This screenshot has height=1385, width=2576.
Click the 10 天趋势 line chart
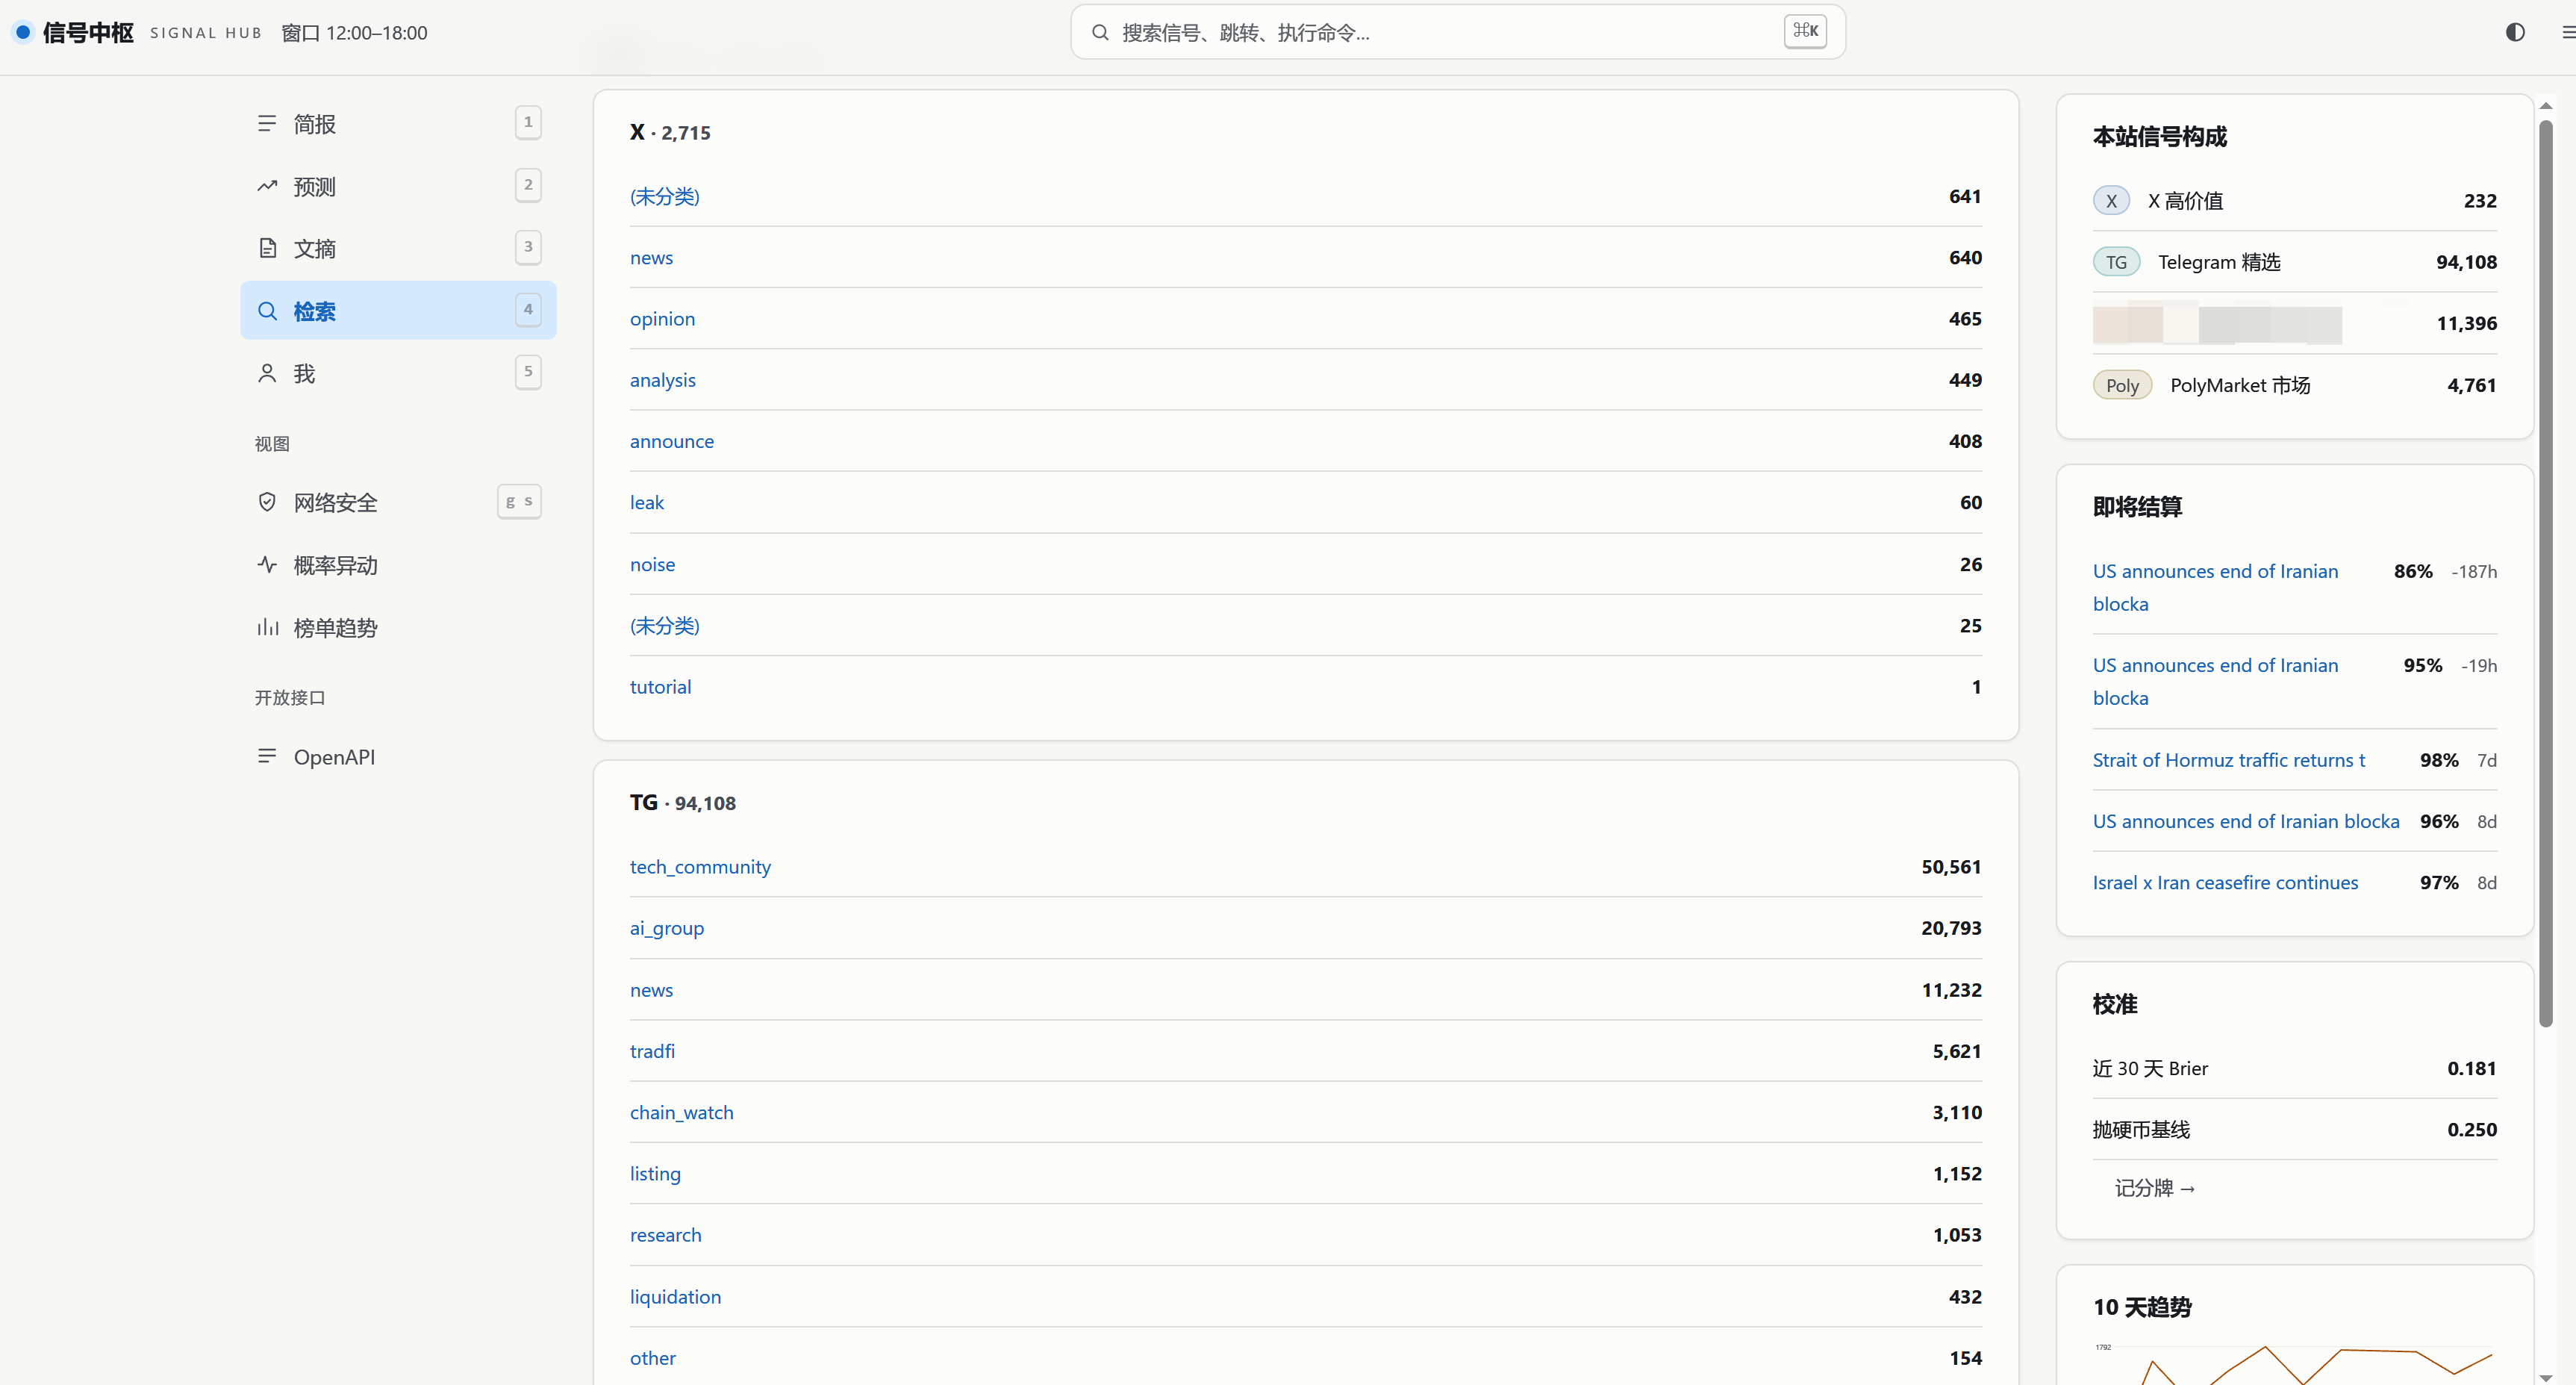click(2294, 1363)
